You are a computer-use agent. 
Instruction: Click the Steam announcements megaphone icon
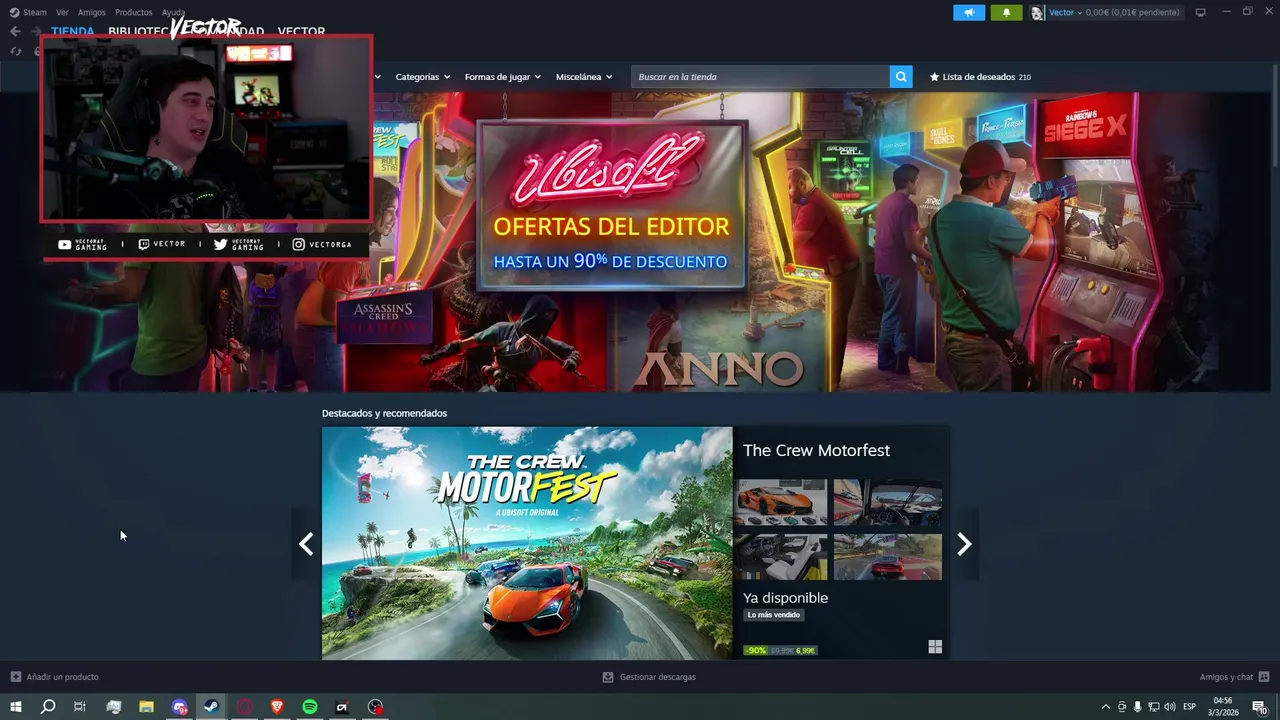pos(969,12)
